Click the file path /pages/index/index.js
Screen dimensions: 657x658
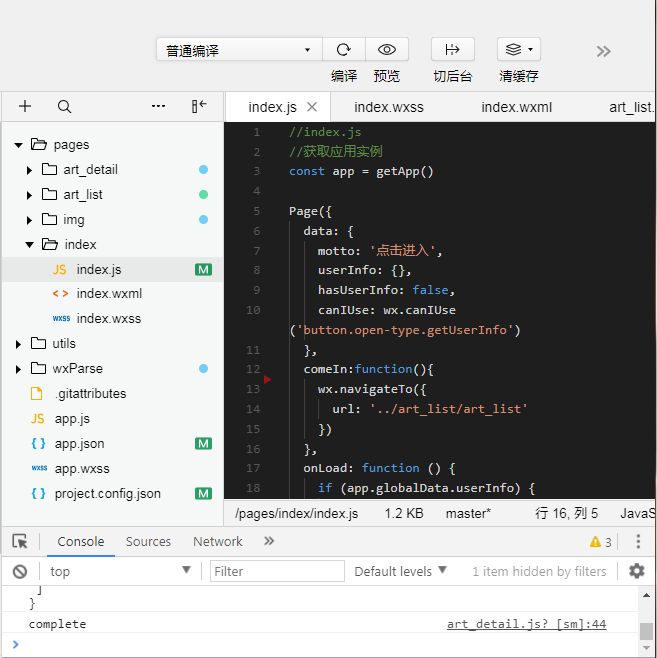point(296,513)
